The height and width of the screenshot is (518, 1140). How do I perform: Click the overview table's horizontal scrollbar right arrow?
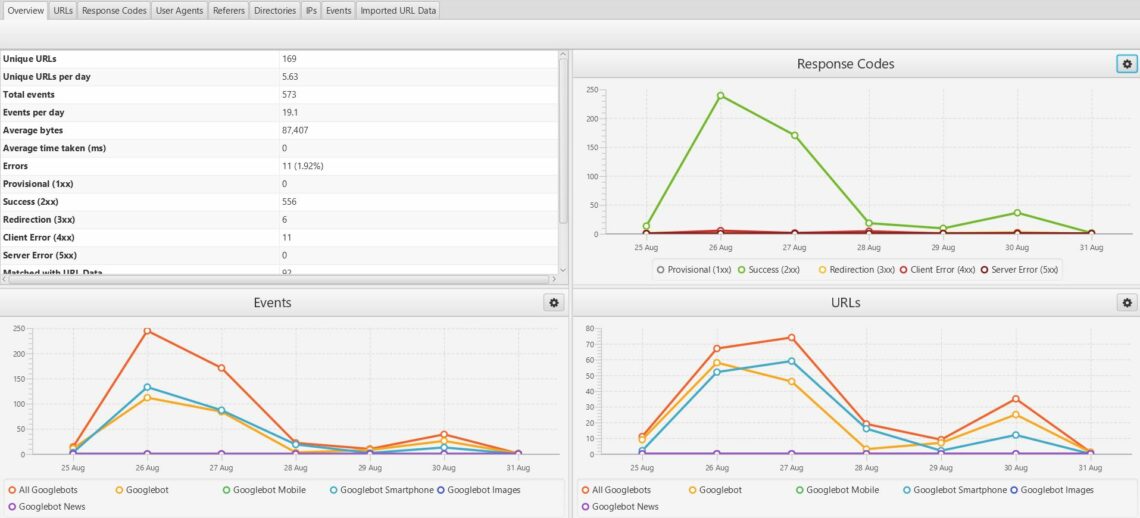[553, 279]
